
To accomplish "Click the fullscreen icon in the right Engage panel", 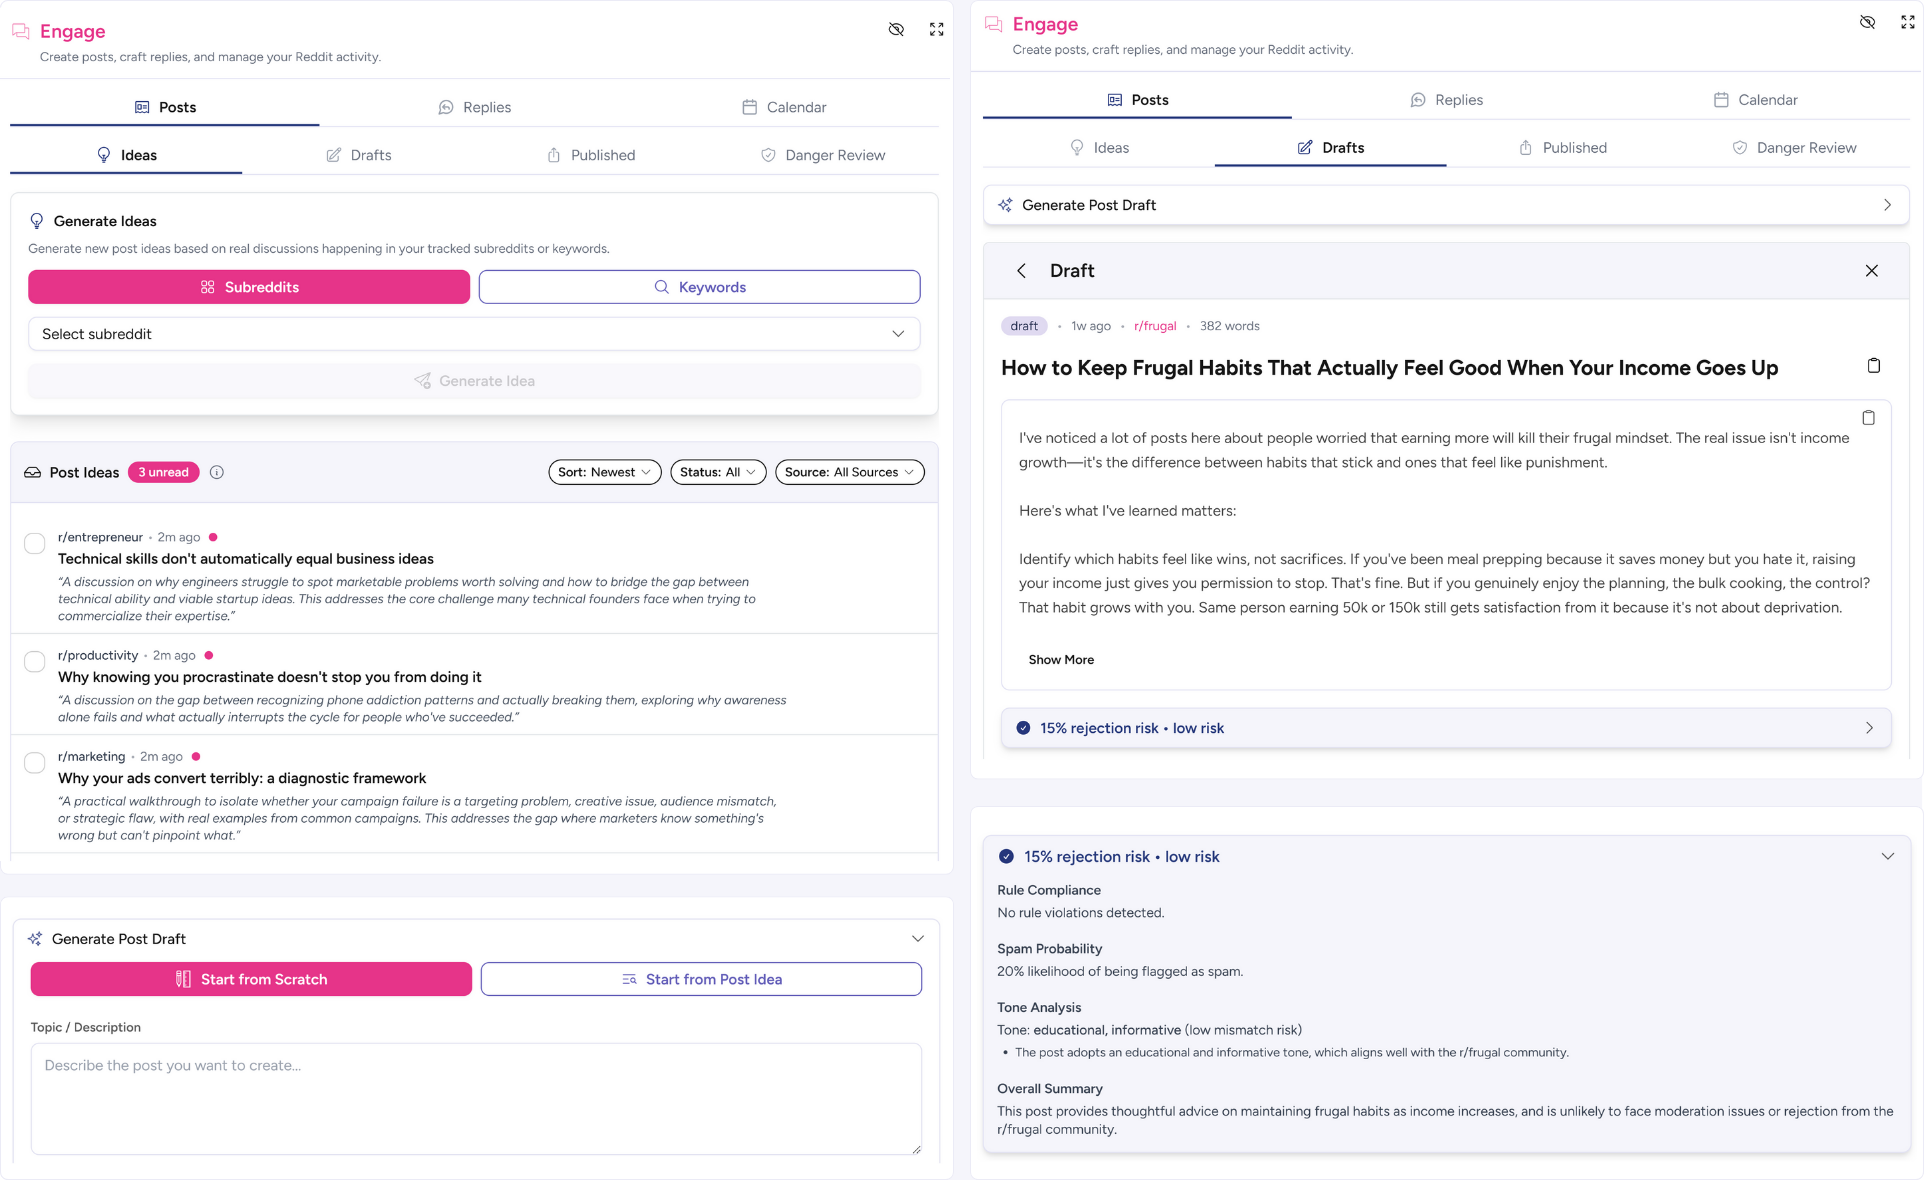I will tap(1907, 23).
